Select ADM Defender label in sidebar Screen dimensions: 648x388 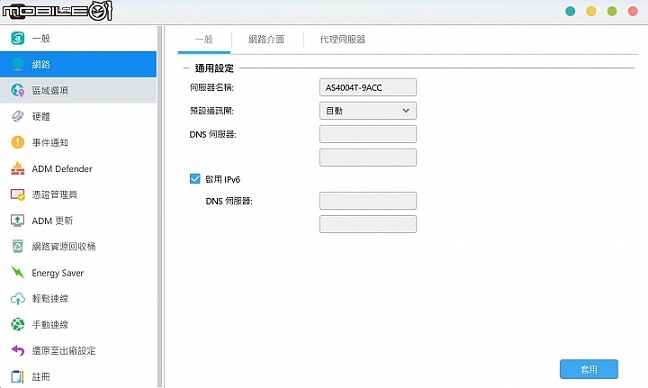pos(62,169)
